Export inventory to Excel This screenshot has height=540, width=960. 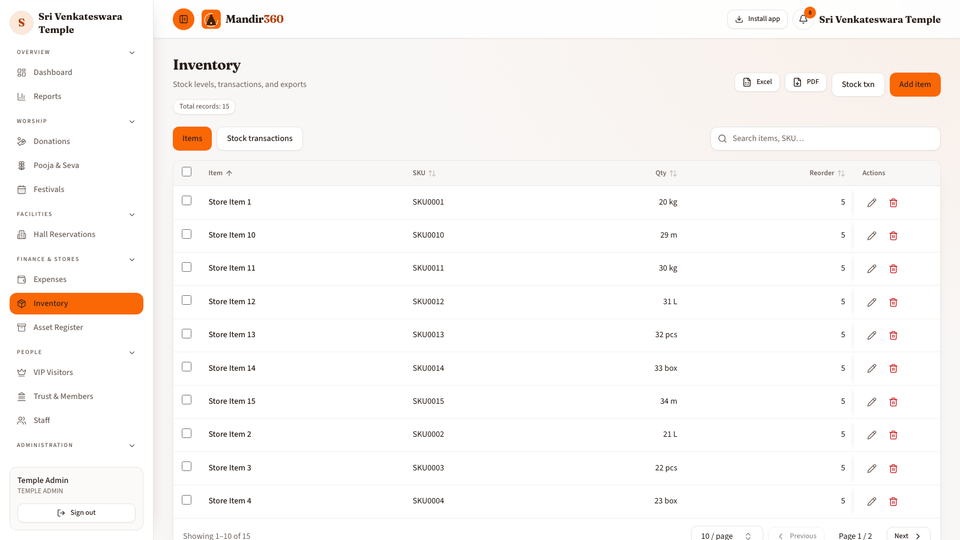pos(757,82)
